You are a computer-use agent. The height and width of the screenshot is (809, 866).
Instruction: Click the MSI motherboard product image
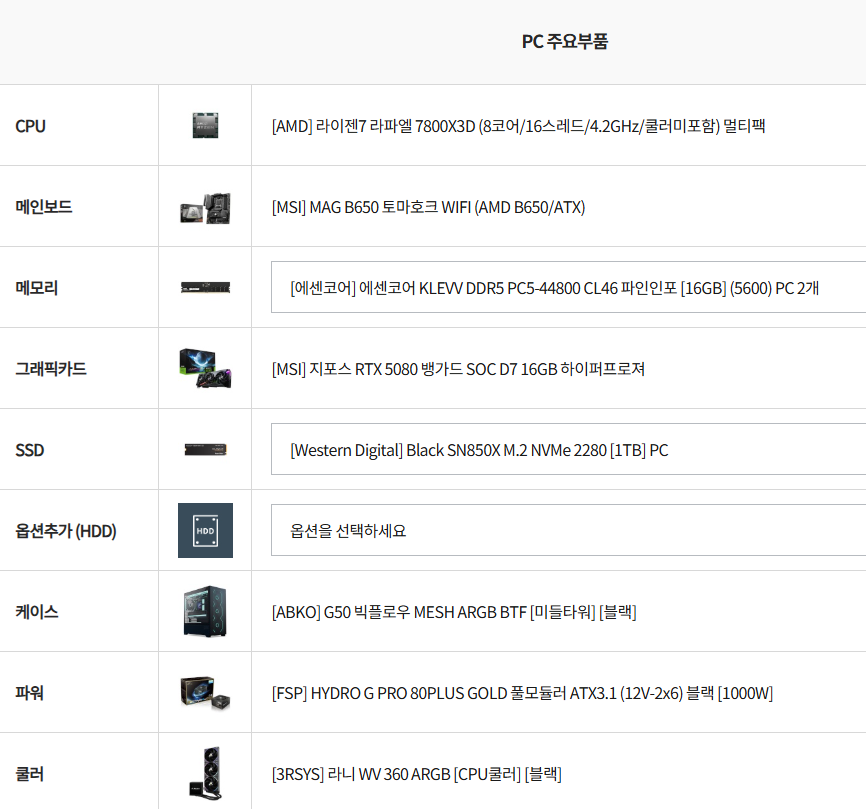click(205, 207)
